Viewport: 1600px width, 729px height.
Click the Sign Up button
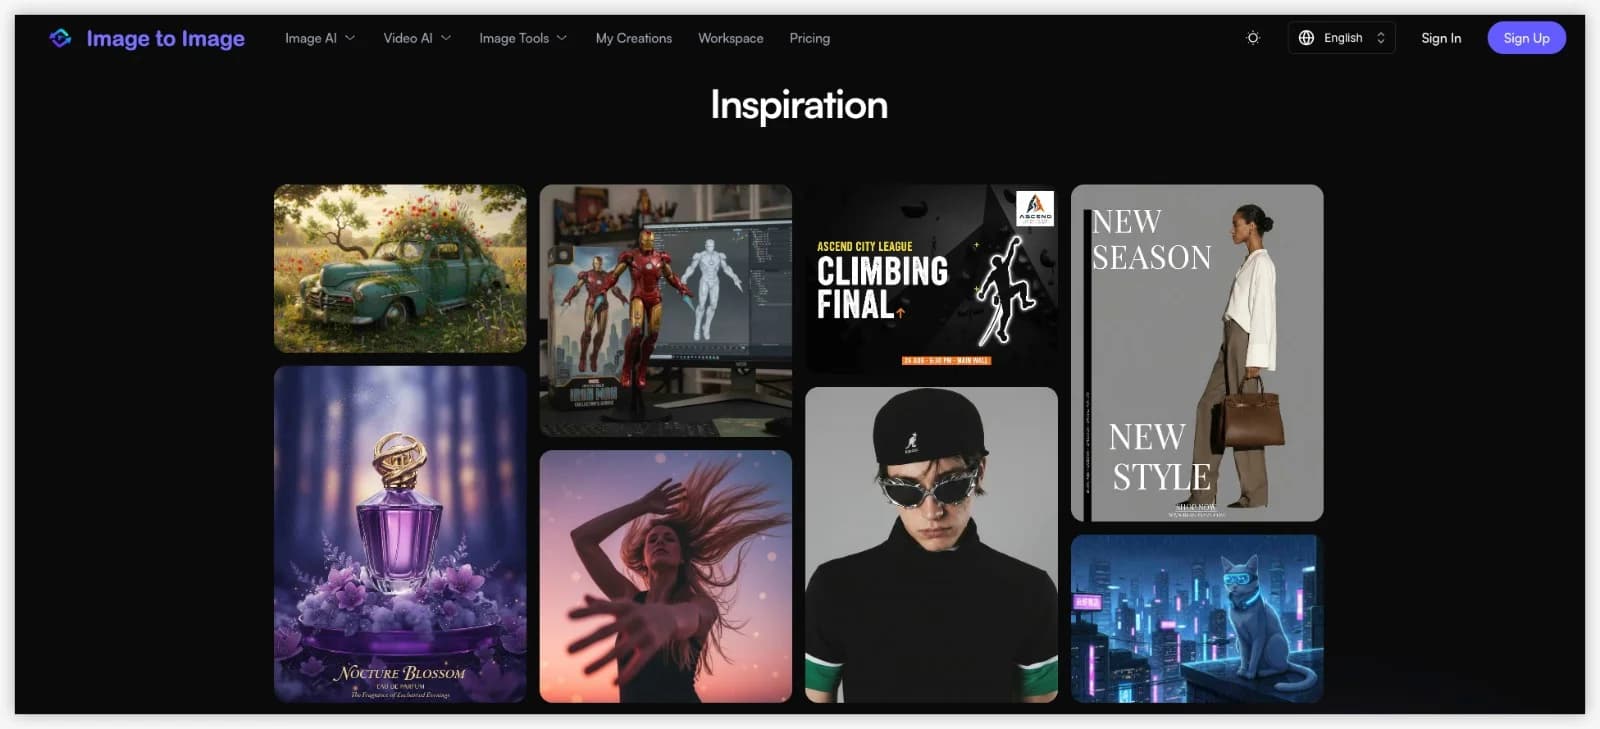[x=1526, y=38]
